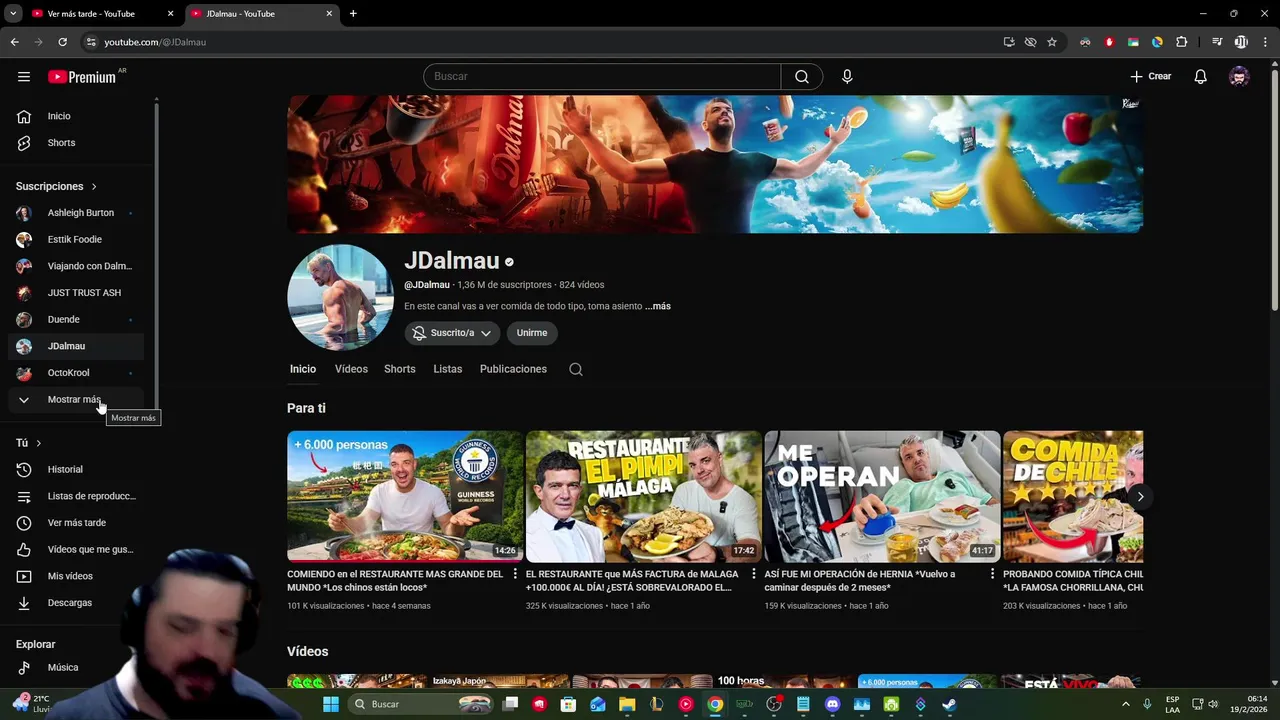
Task: Open Esttik Foodie subscription
Action: tap(76, 240)
